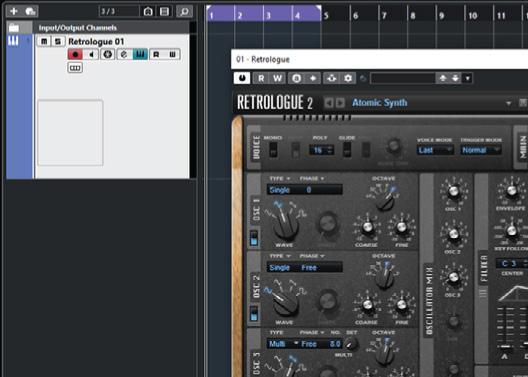Viewport: 528px width, 377px height.
Task: Click bar 10 on the timeline ruler
Action: (473, 15)
